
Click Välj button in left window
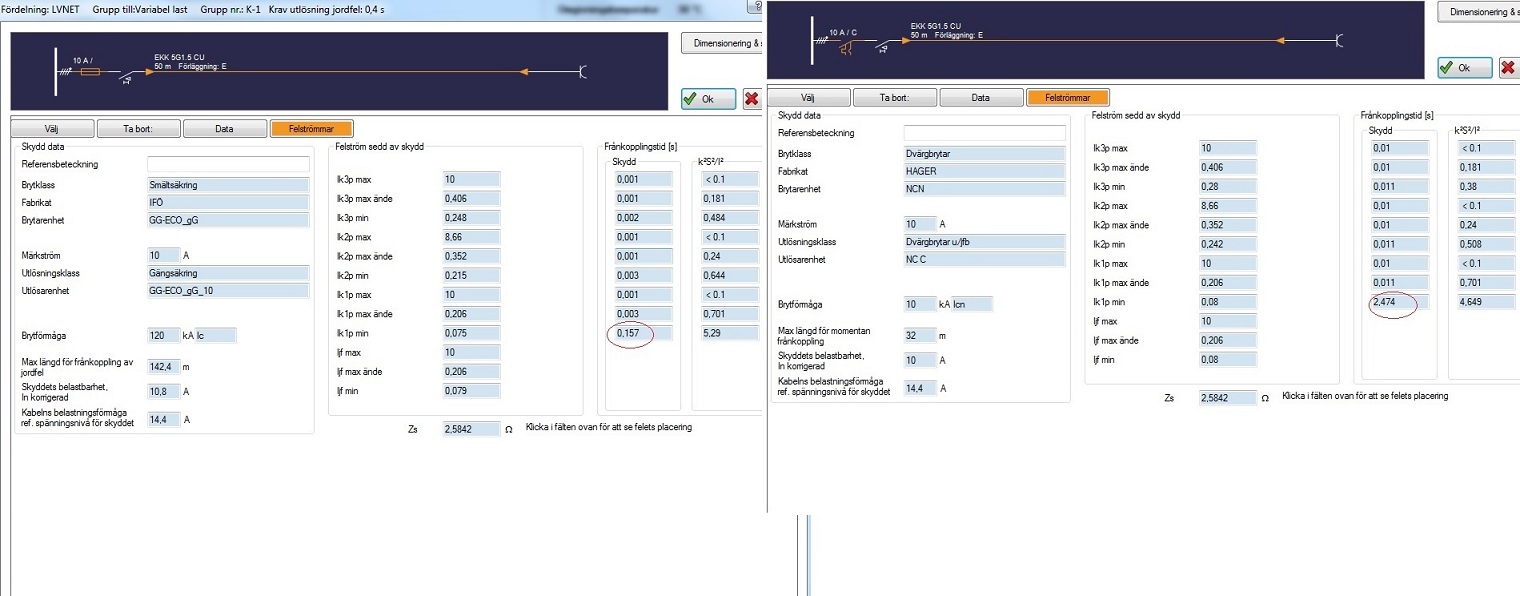point(53,129)
